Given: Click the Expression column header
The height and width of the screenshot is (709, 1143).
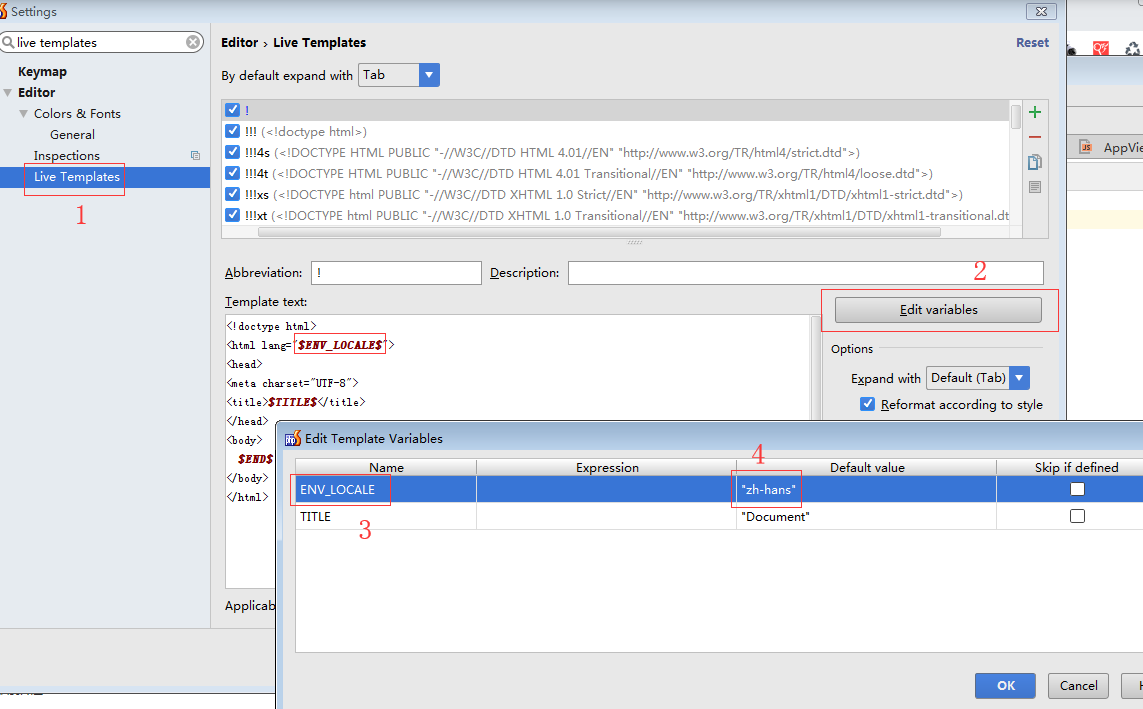Looking at the screenshot, I should click(x=606, y=468).
